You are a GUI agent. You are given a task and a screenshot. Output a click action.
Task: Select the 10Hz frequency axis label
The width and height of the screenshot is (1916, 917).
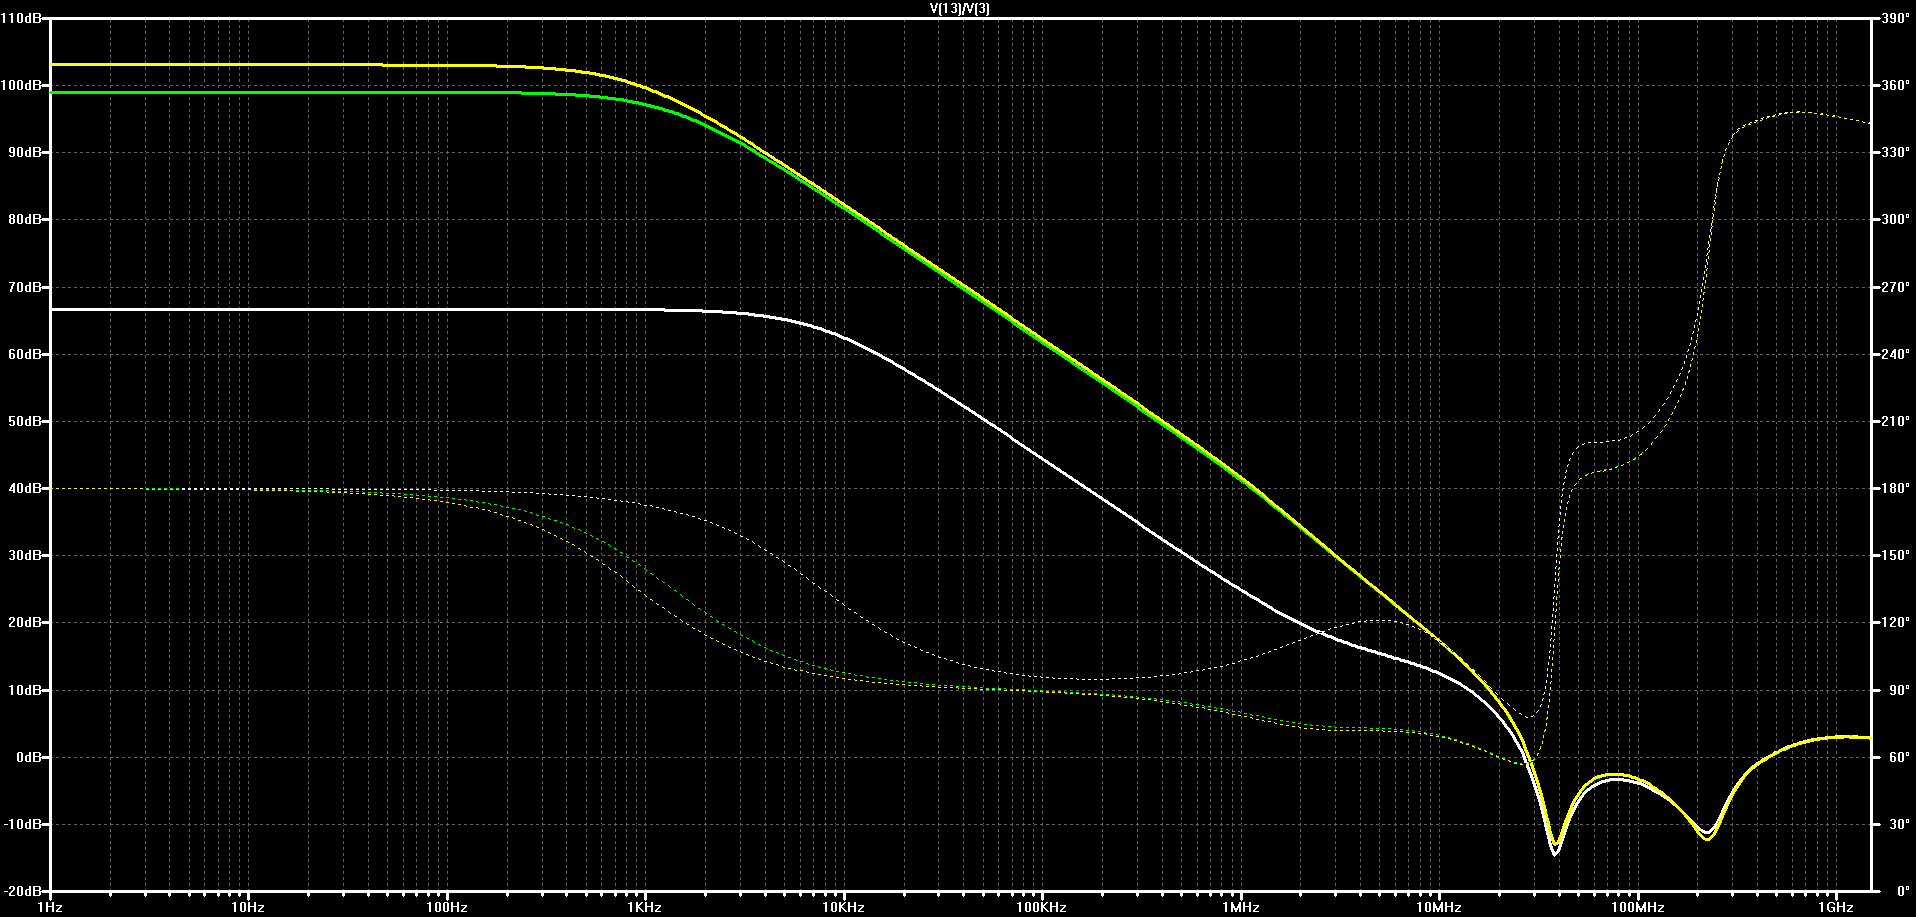[248, 908]
